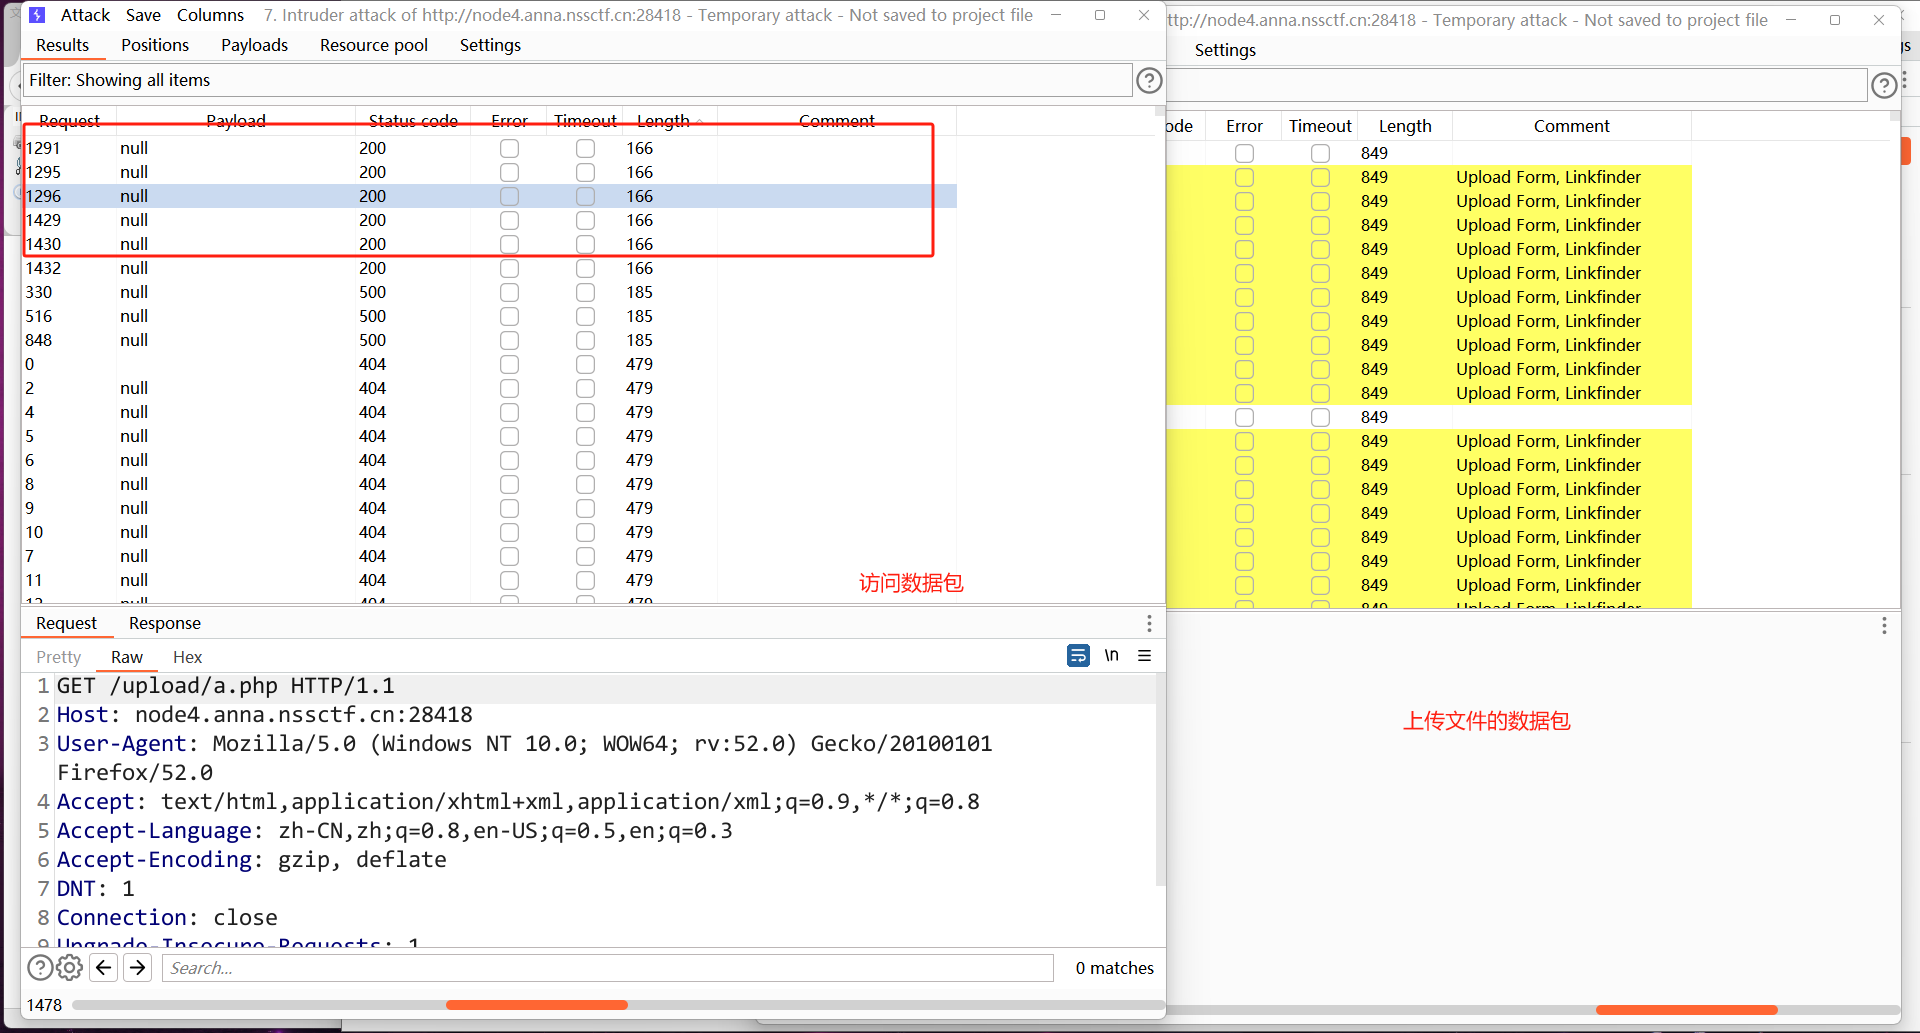The image size is (1920, 1033).
Task: Open search settings gear icon
Action: click(70, 968)
